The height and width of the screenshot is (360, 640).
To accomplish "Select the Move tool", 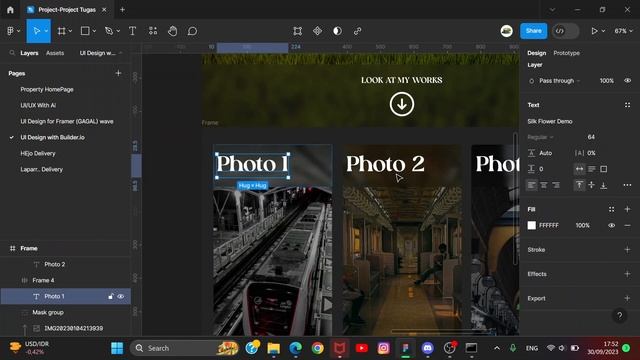I will click(36, 31).
